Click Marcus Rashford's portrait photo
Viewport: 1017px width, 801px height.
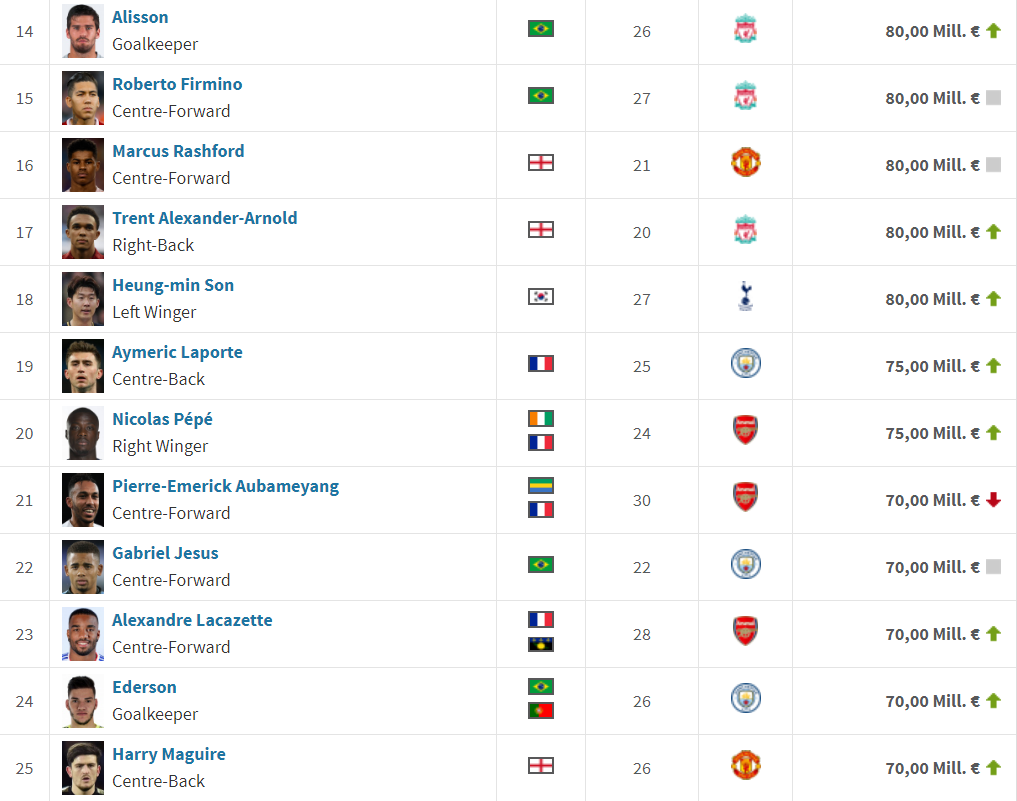[83, 165]
